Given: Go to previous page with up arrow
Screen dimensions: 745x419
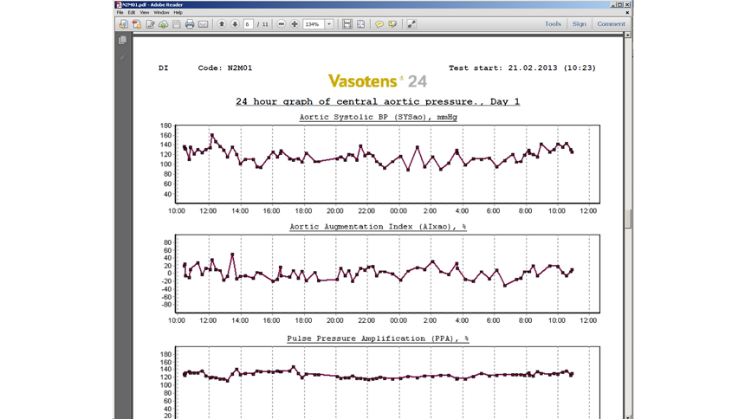Looking at the screenshot, I should [221, 24].
